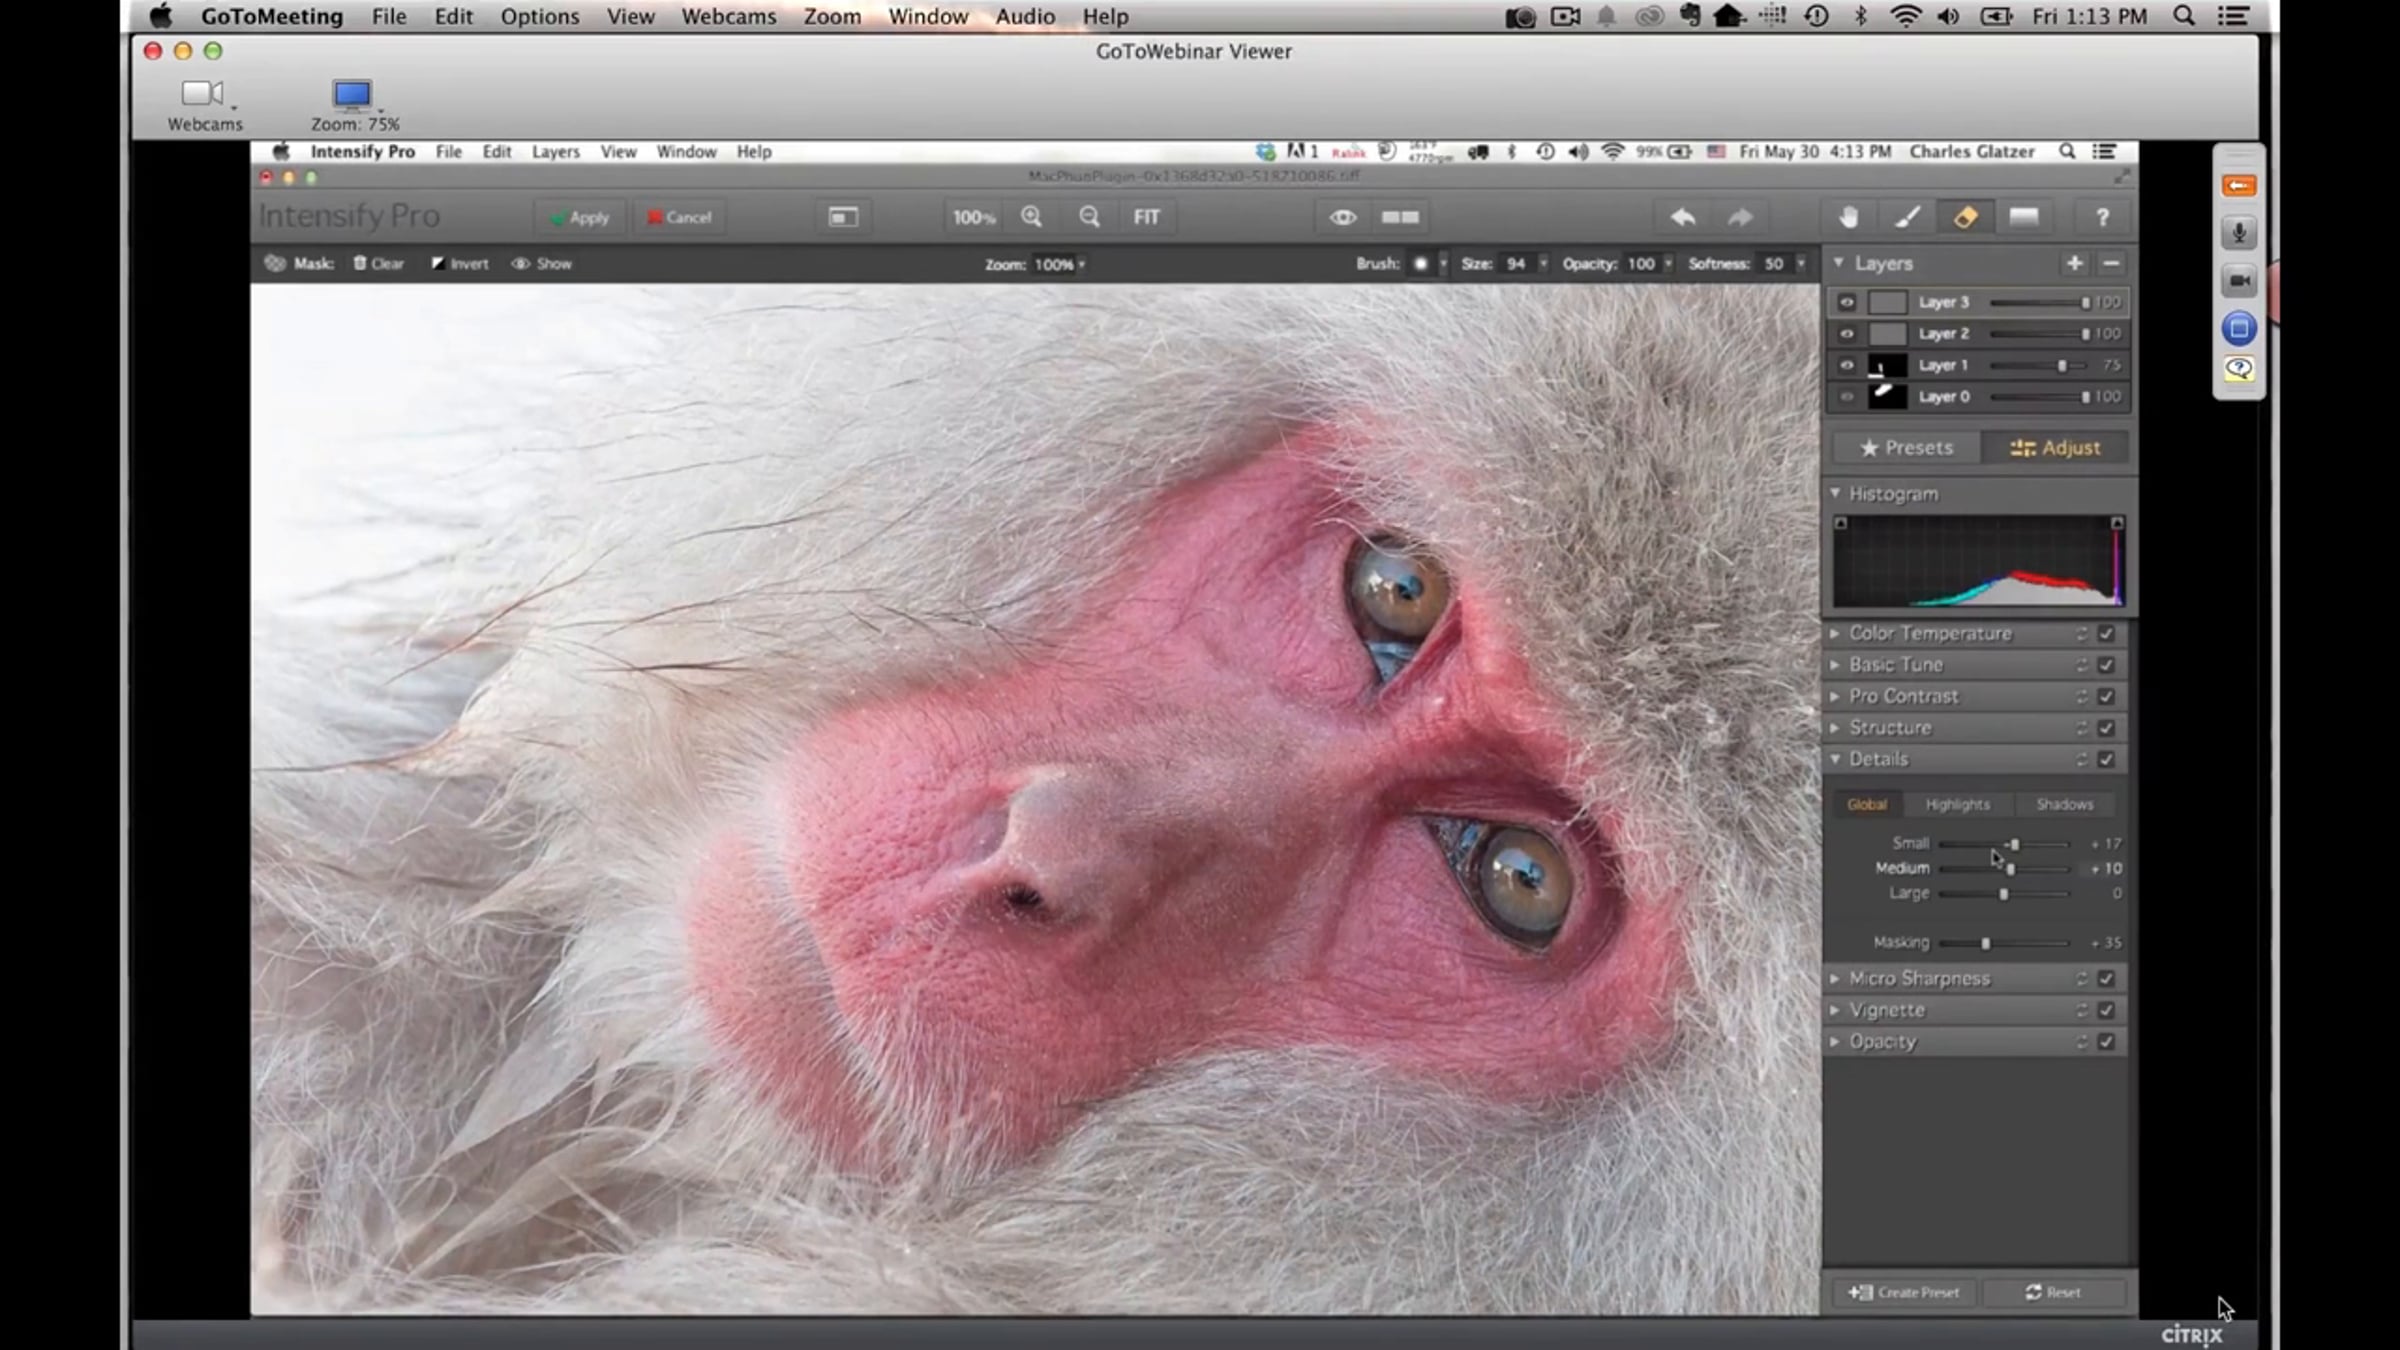This screenshot has height=1350, width=2400.
Task: Click the undo arrow icon
Action: pos(1682,217)
